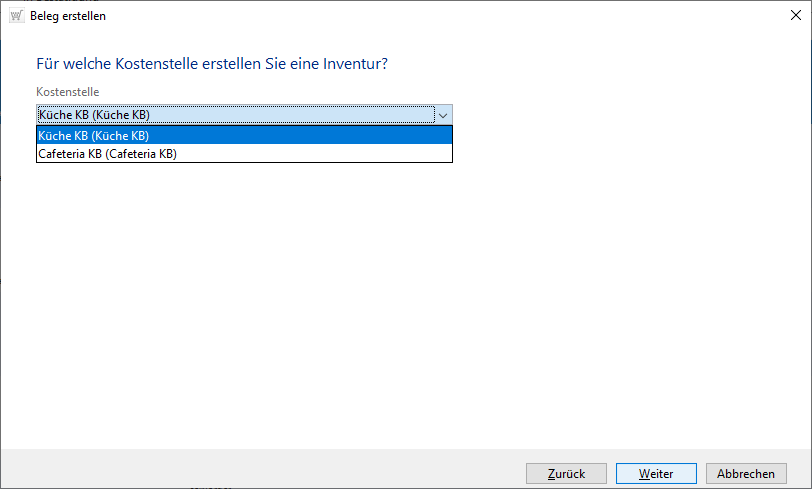Click the shopping cart app icon in title bar
Screen dimensions: 812x489
pyautogui.click(x=16, y=16)
